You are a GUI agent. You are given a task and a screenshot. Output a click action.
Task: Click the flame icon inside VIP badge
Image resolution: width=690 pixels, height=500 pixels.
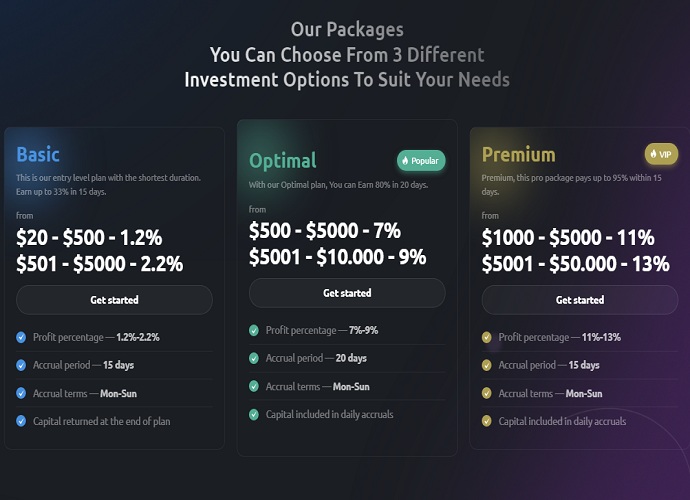pos(653,154)
